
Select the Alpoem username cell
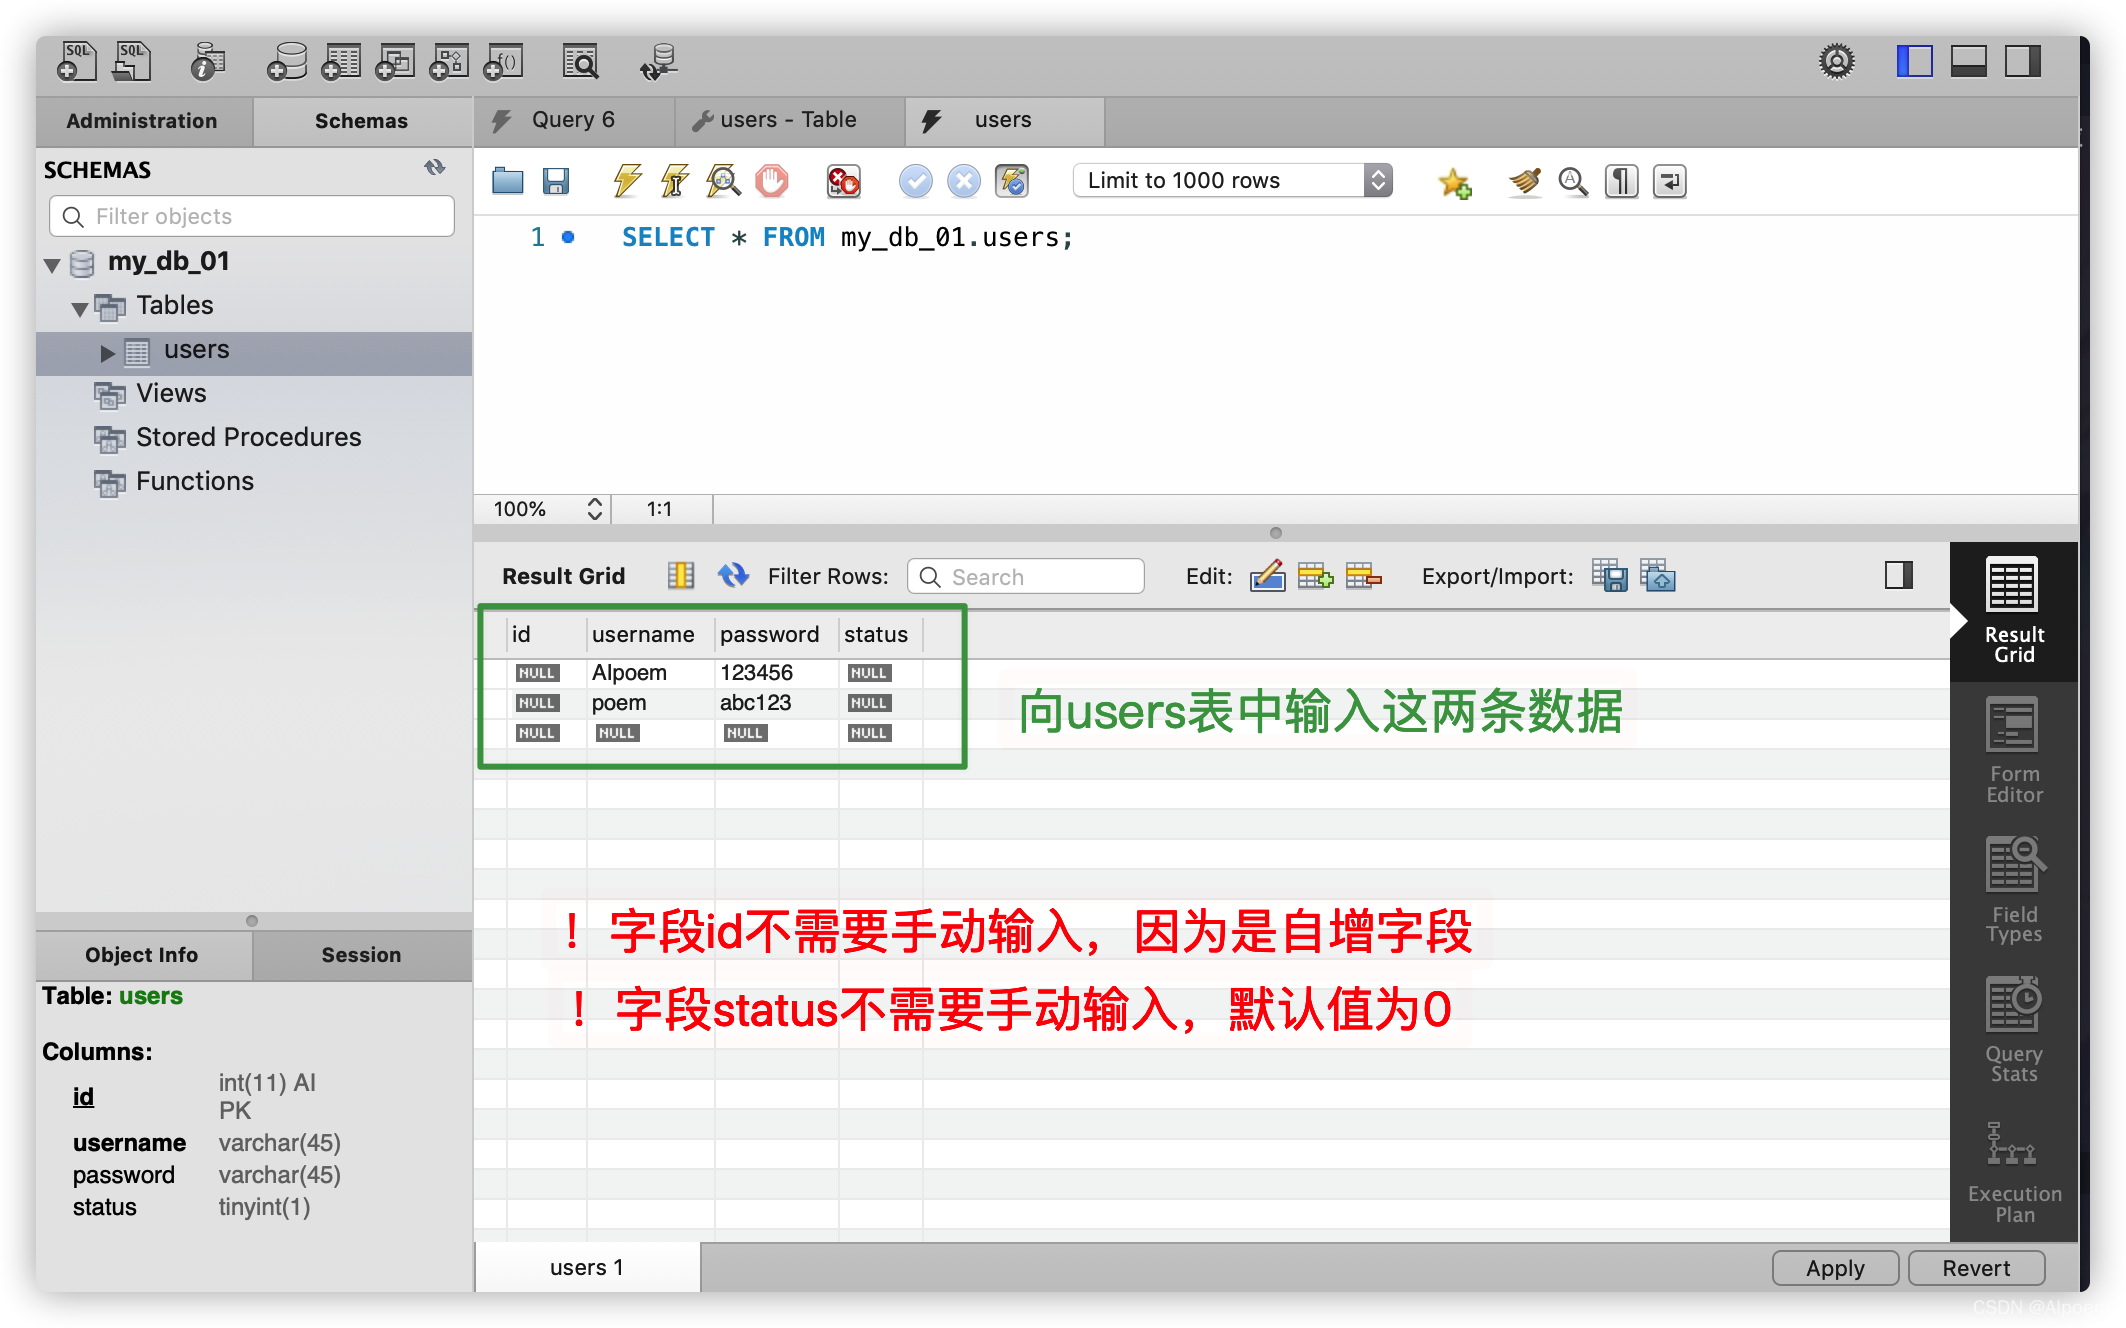point(649,673)
